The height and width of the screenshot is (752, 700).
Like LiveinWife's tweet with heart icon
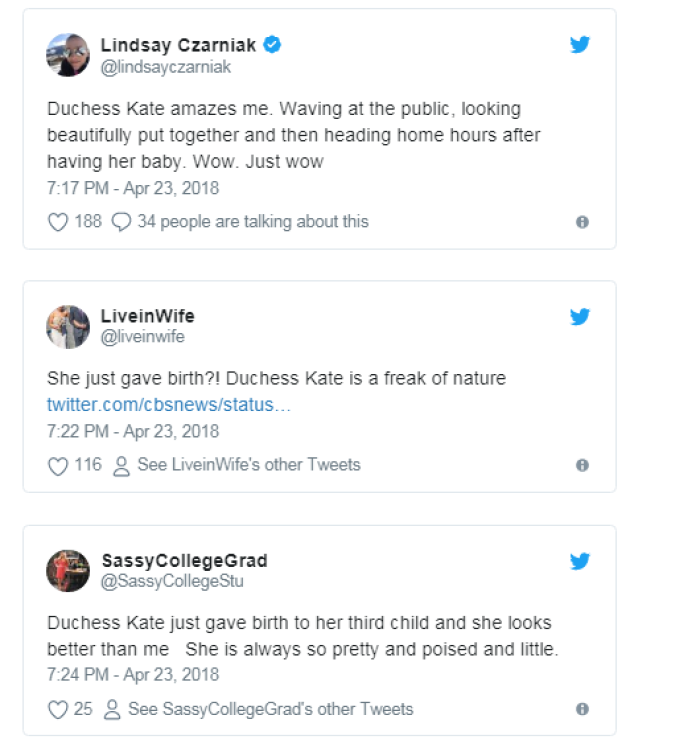coord(58,466)
